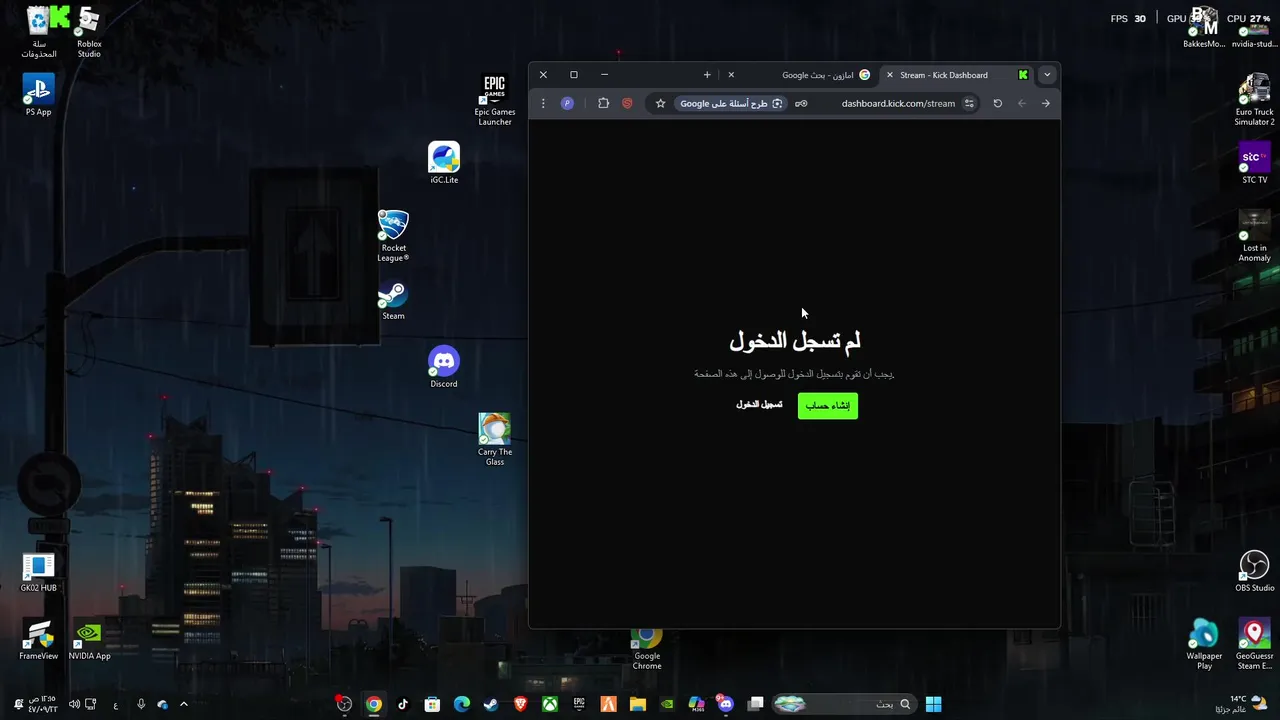Open Rocket League desktop shortcut
Screen dimensions: 1280x720
click(x=393, y=236)
